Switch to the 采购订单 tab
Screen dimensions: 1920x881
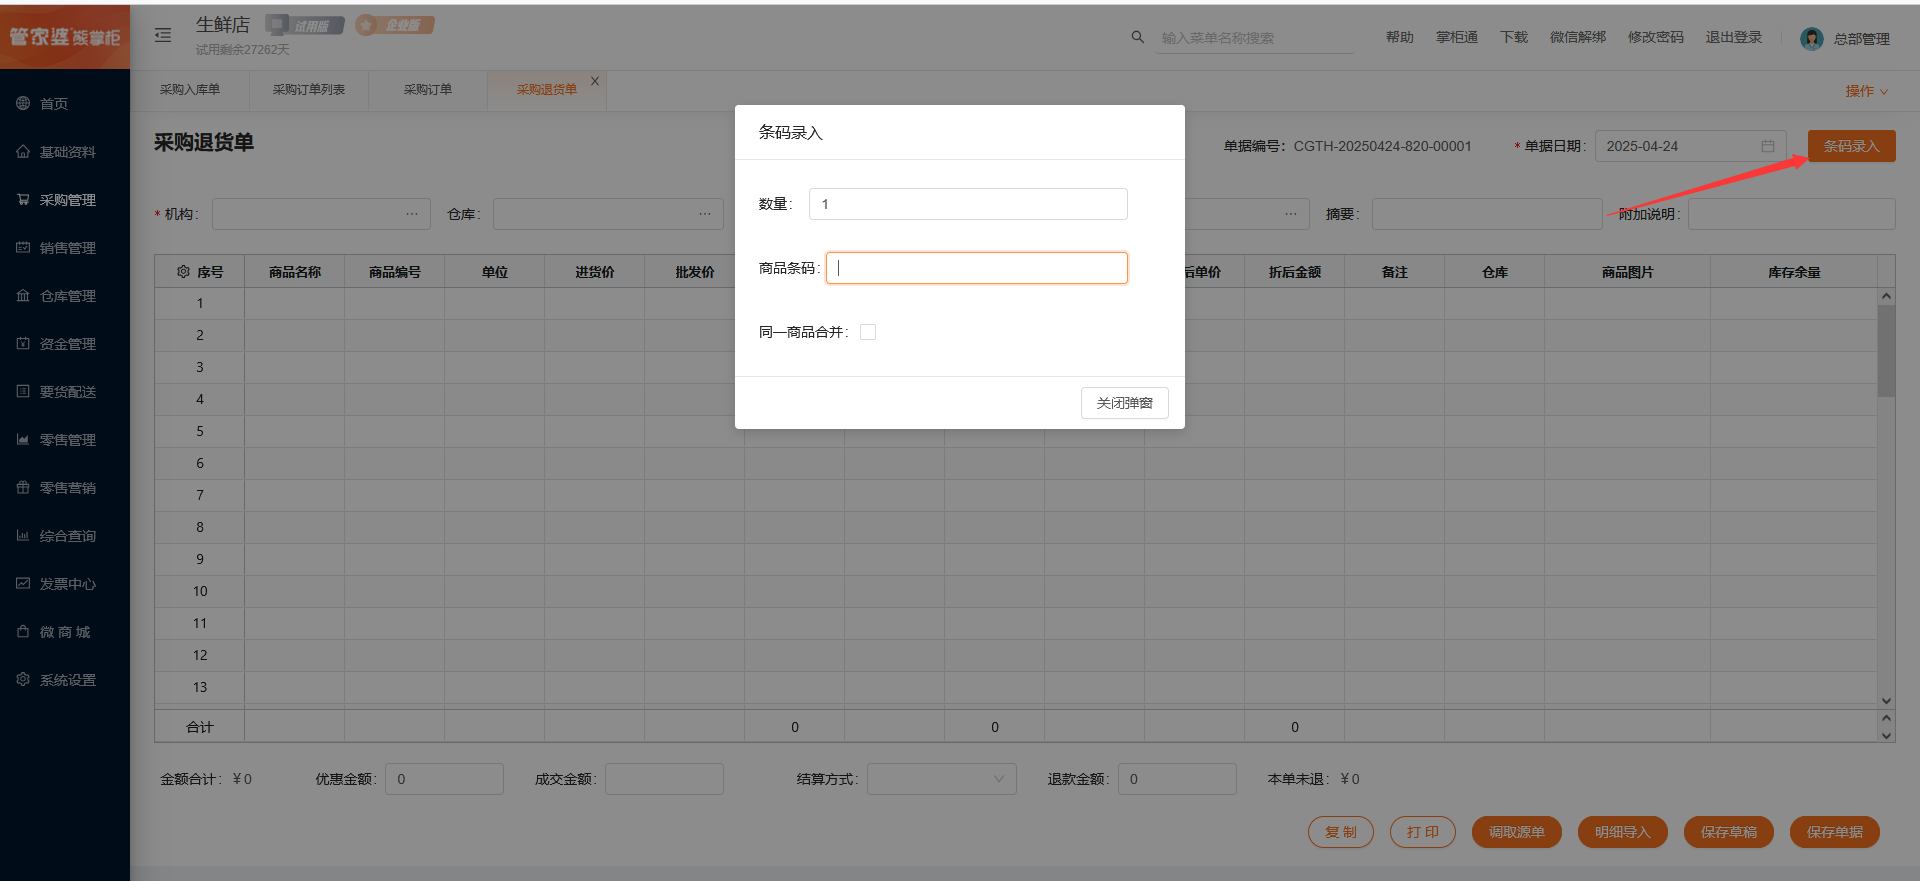point(428,90)
